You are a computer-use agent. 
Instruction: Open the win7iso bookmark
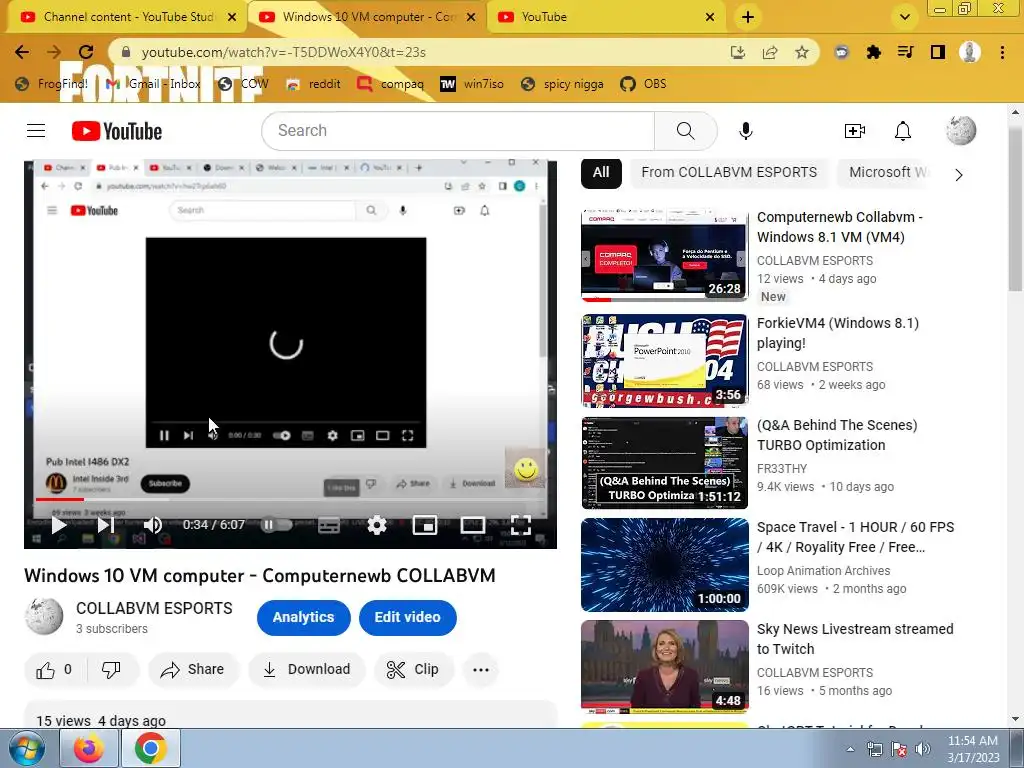coord(472,84)
